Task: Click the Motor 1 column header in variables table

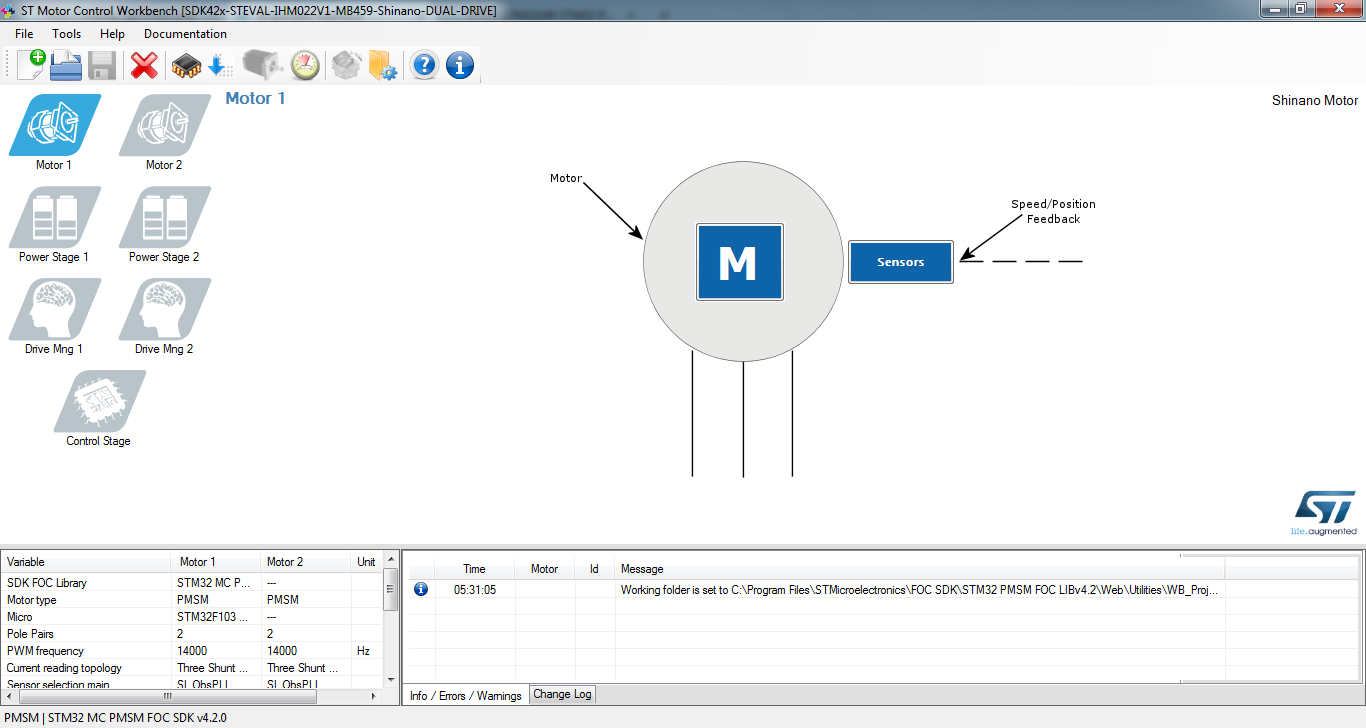Action: [217, 562]
